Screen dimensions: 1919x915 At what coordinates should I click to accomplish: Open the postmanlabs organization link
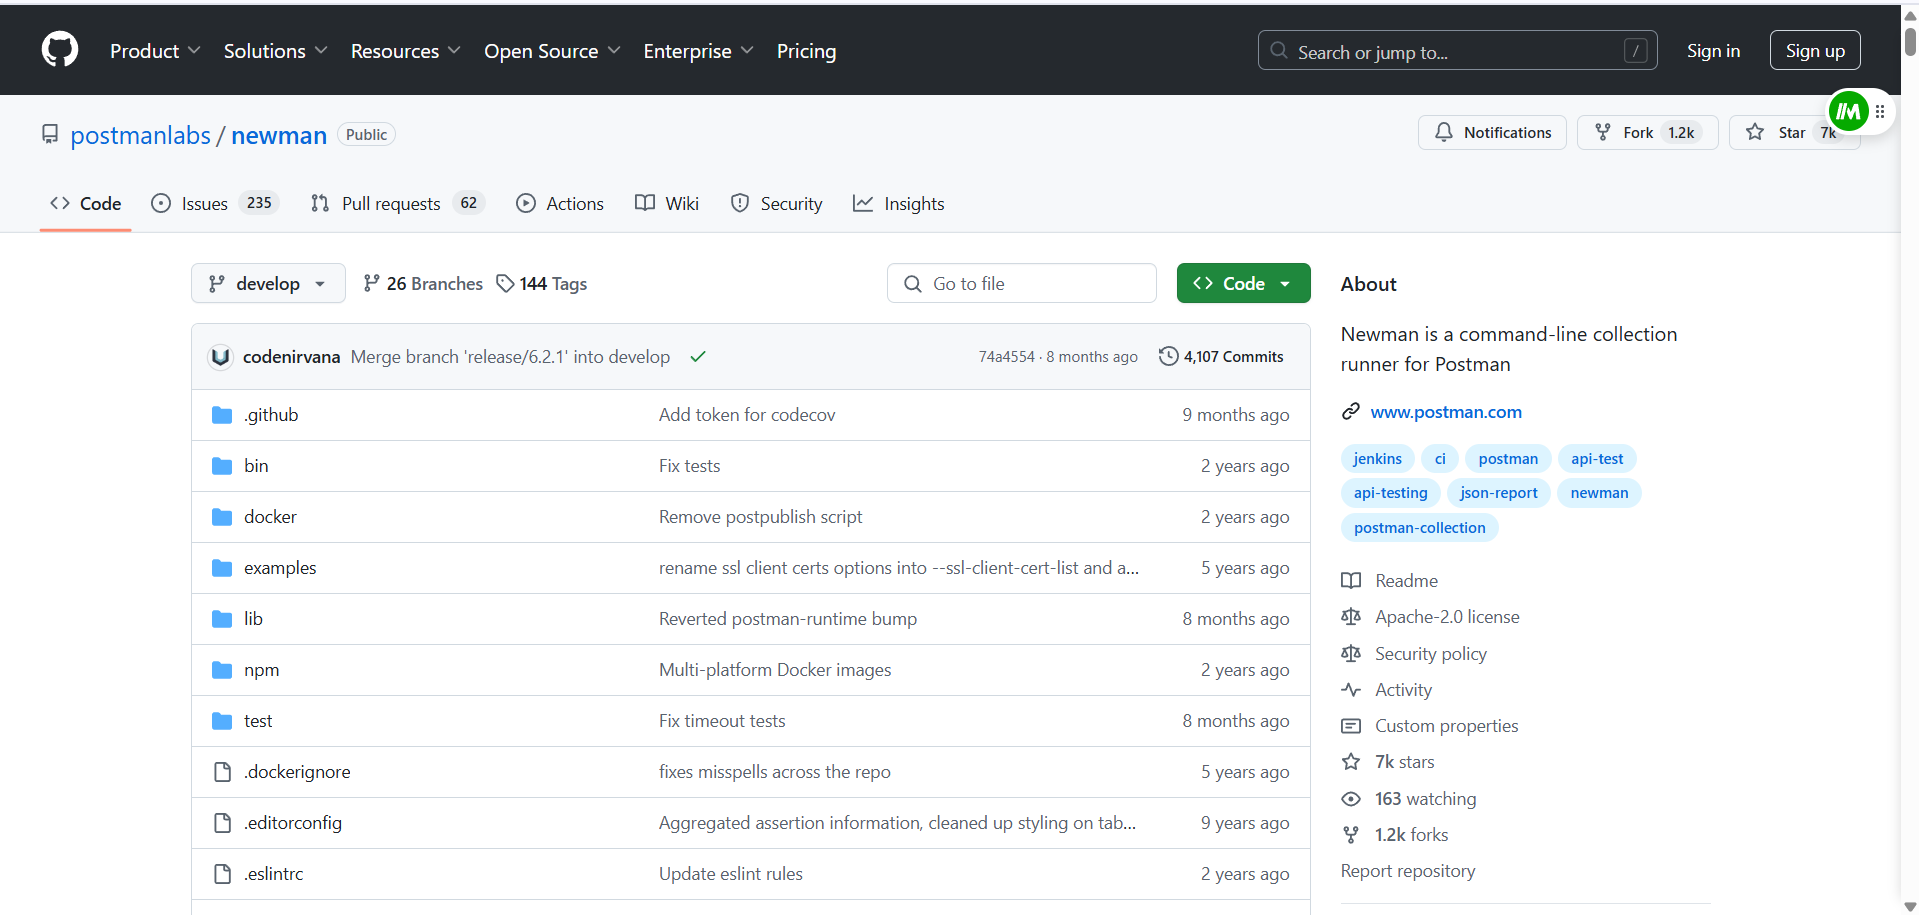click(140, 135)
